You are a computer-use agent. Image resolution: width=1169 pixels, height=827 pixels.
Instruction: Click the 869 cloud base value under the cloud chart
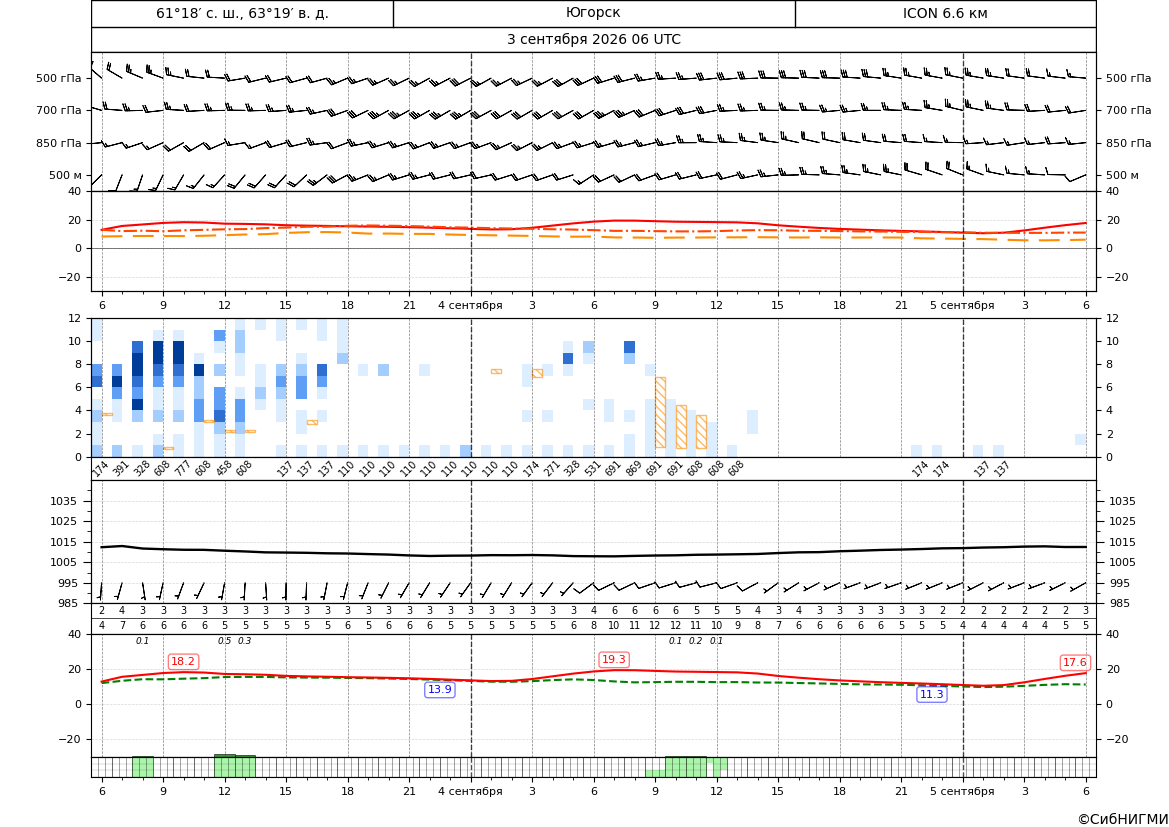click(633, 470)
